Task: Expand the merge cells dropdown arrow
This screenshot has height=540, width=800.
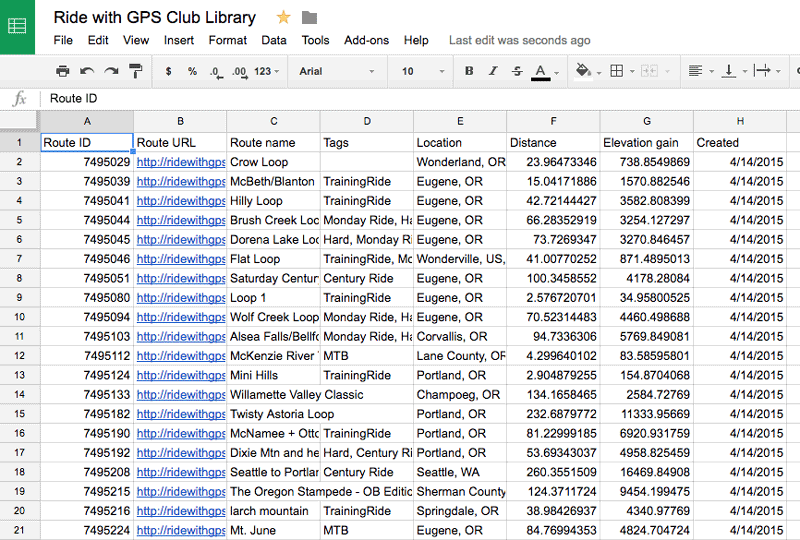Action: (x=667, y=71)
